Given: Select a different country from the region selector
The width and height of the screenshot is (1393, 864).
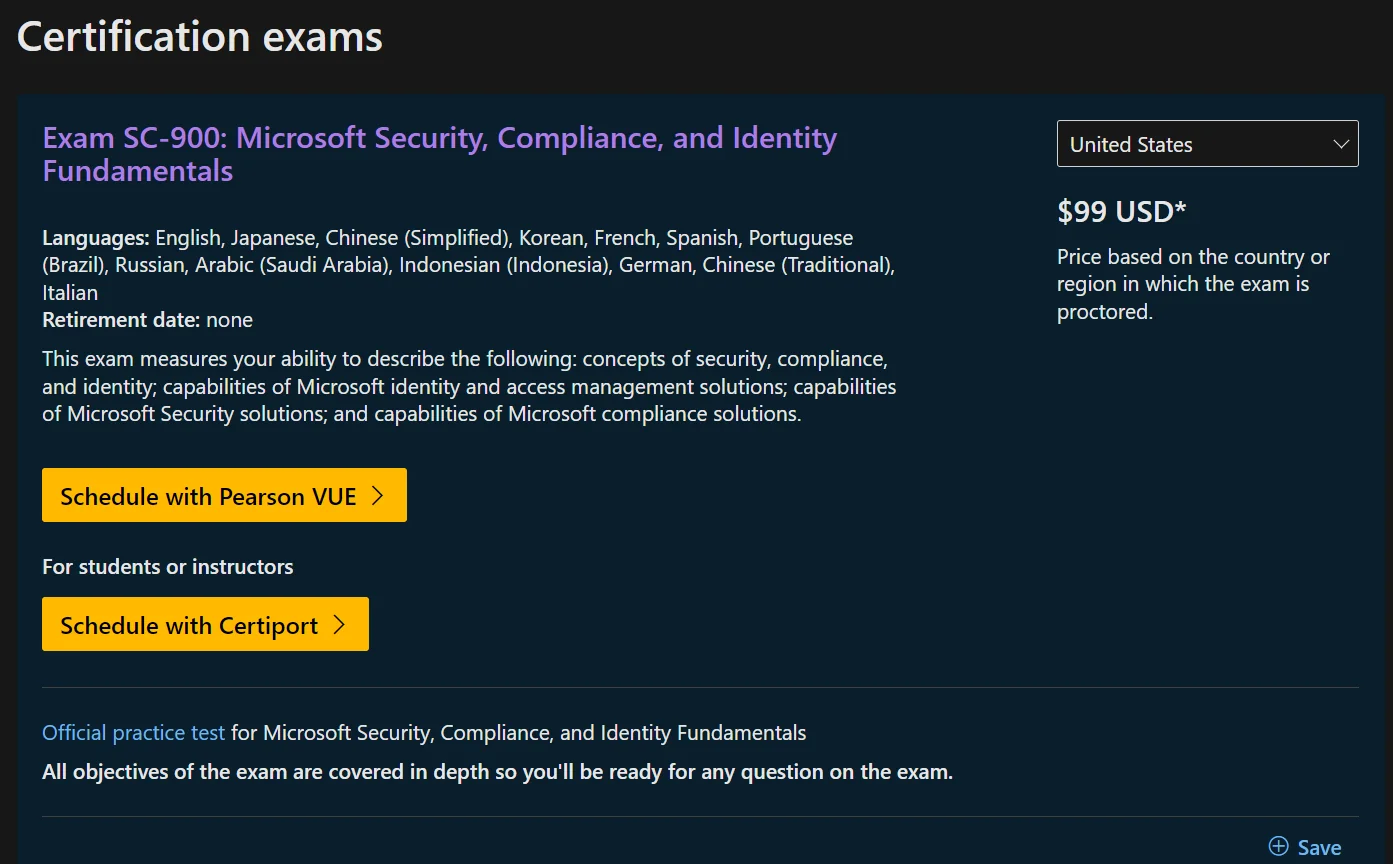Looking at the screenshot, I should (1207, 144).
